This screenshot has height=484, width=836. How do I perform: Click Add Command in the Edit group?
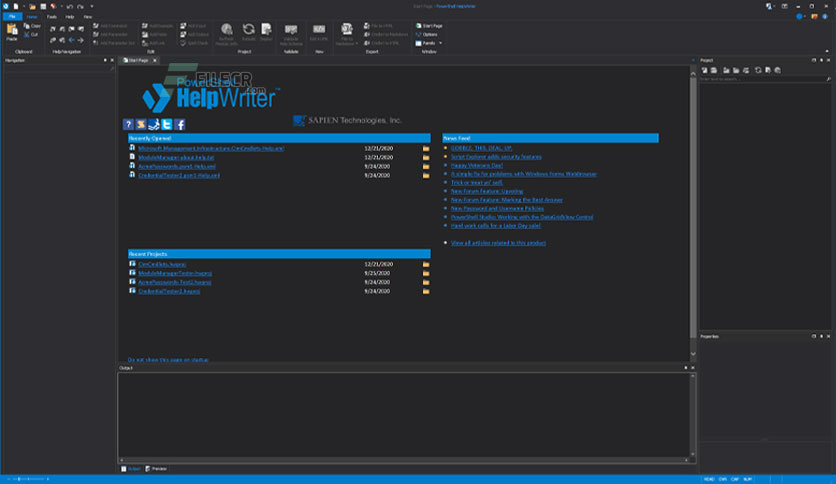110,26
